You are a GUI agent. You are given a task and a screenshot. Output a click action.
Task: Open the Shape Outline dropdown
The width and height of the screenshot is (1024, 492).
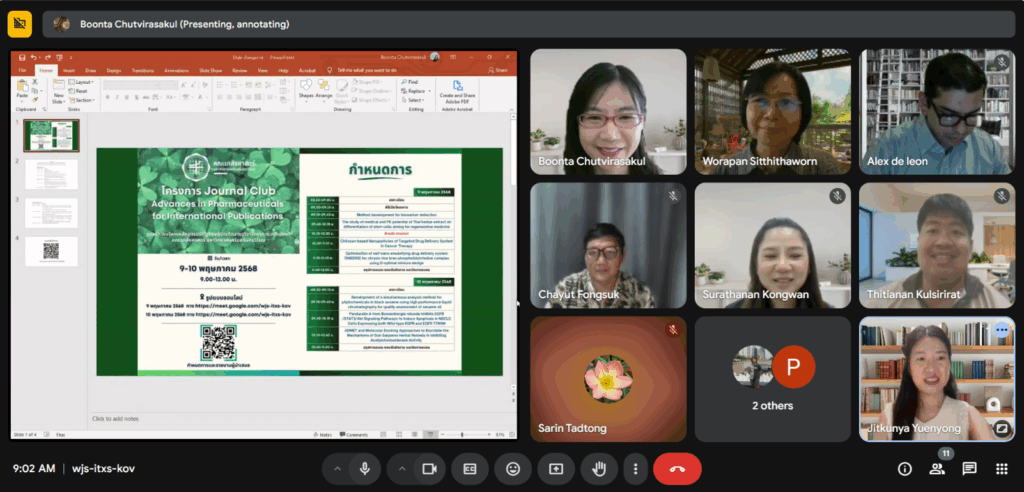click(x=372, y=91)
